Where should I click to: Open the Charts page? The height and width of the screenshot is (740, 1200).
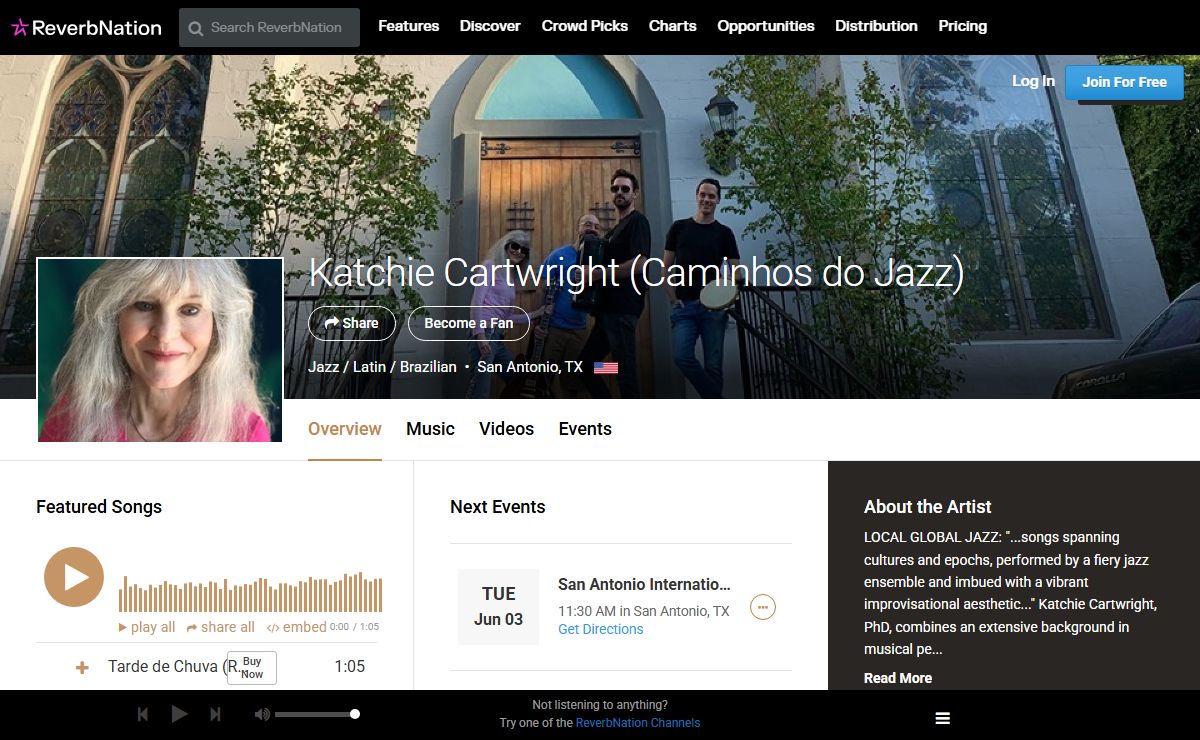[672, 26]
